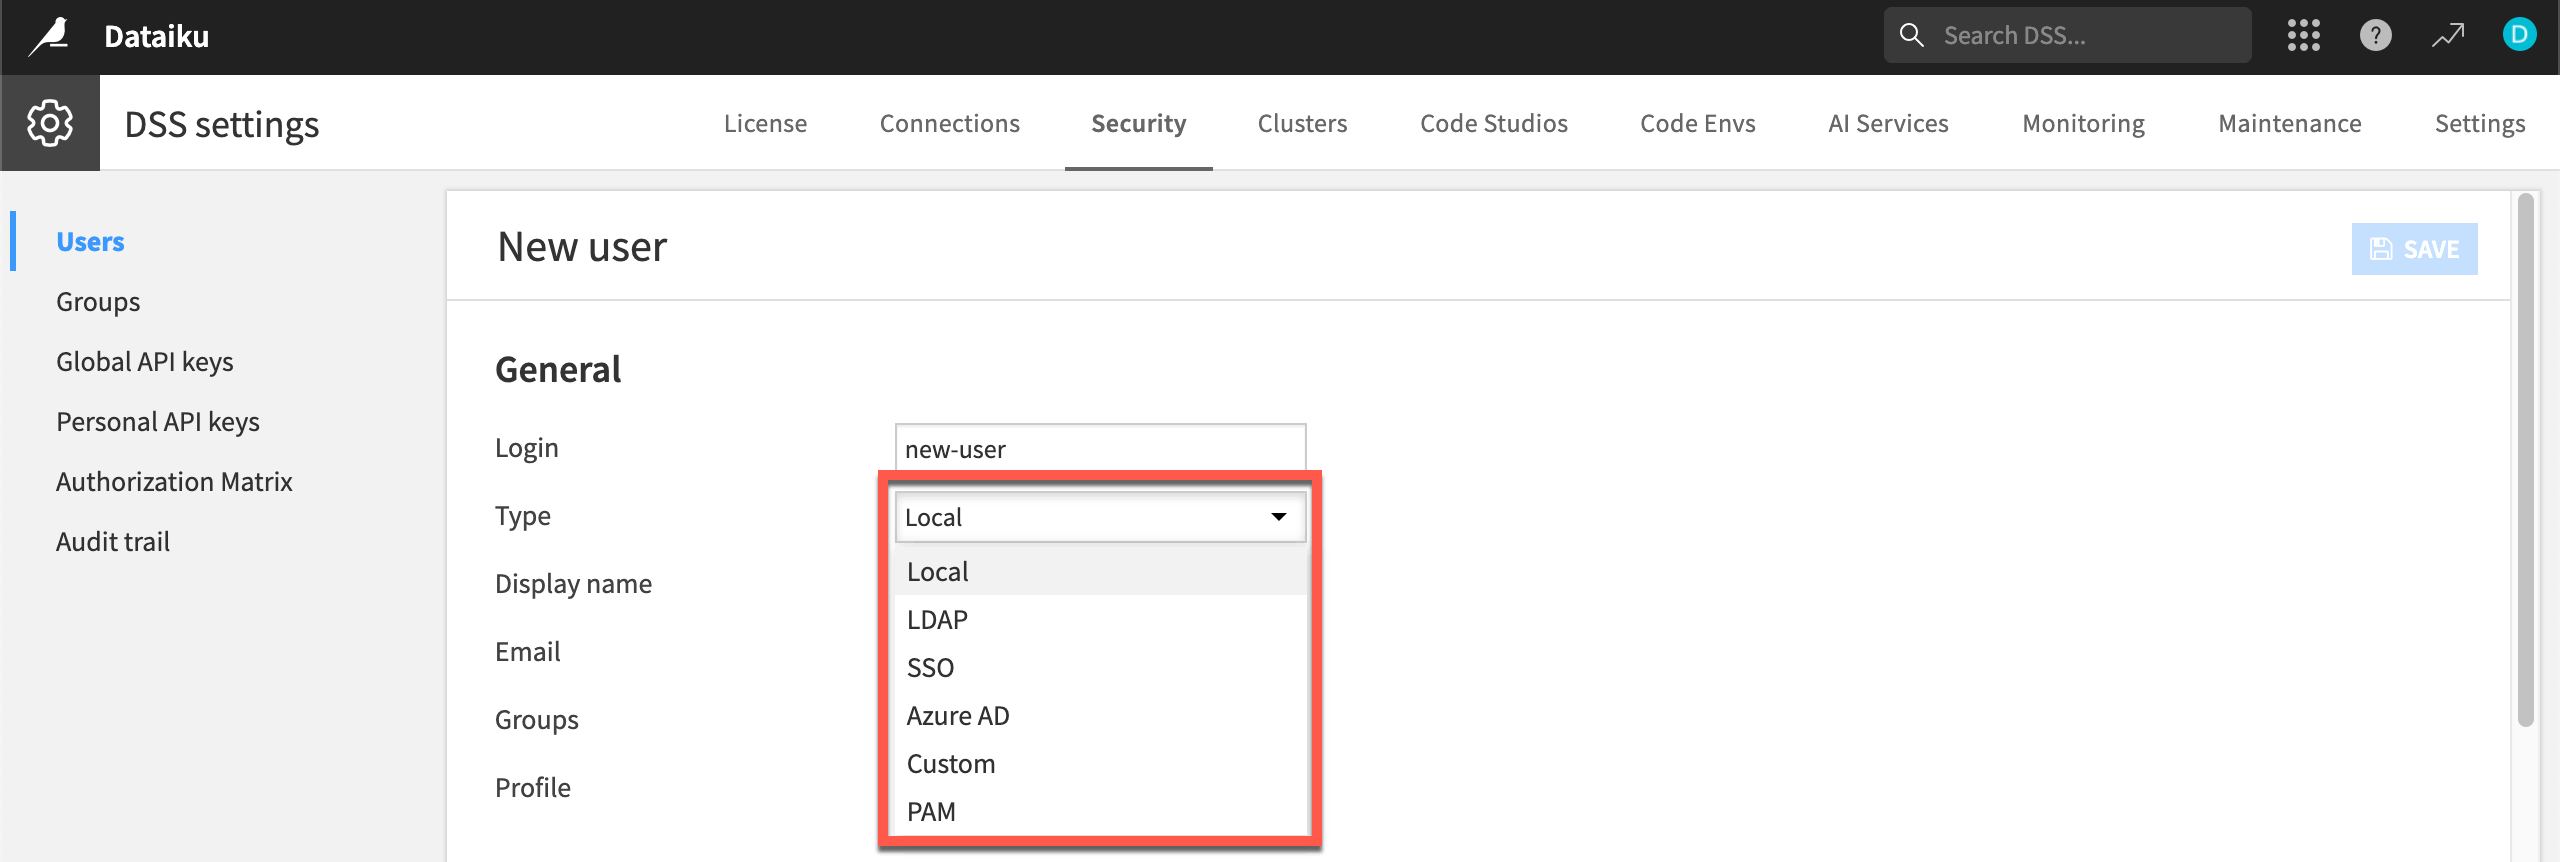Collapse the Type dropdown showing Local

1100,516
